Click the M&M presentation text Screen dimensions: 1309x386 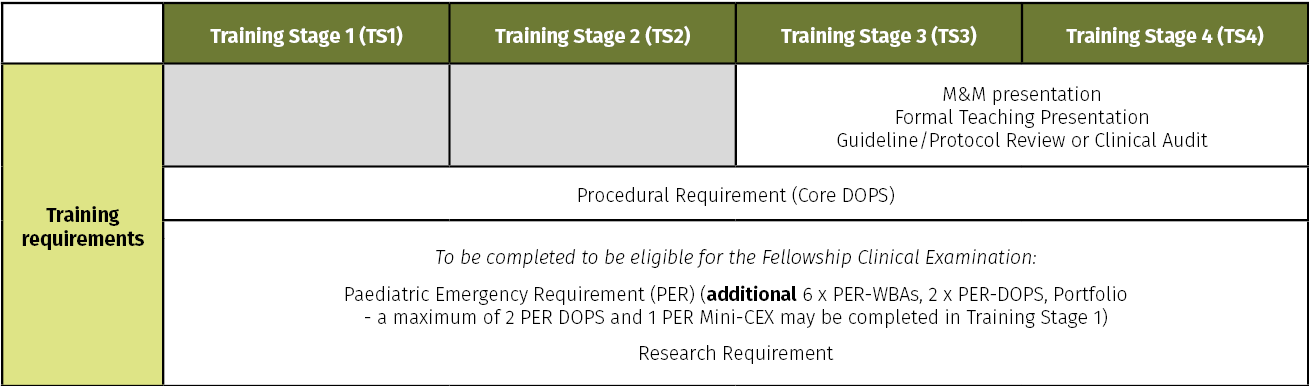(1021, 95)
